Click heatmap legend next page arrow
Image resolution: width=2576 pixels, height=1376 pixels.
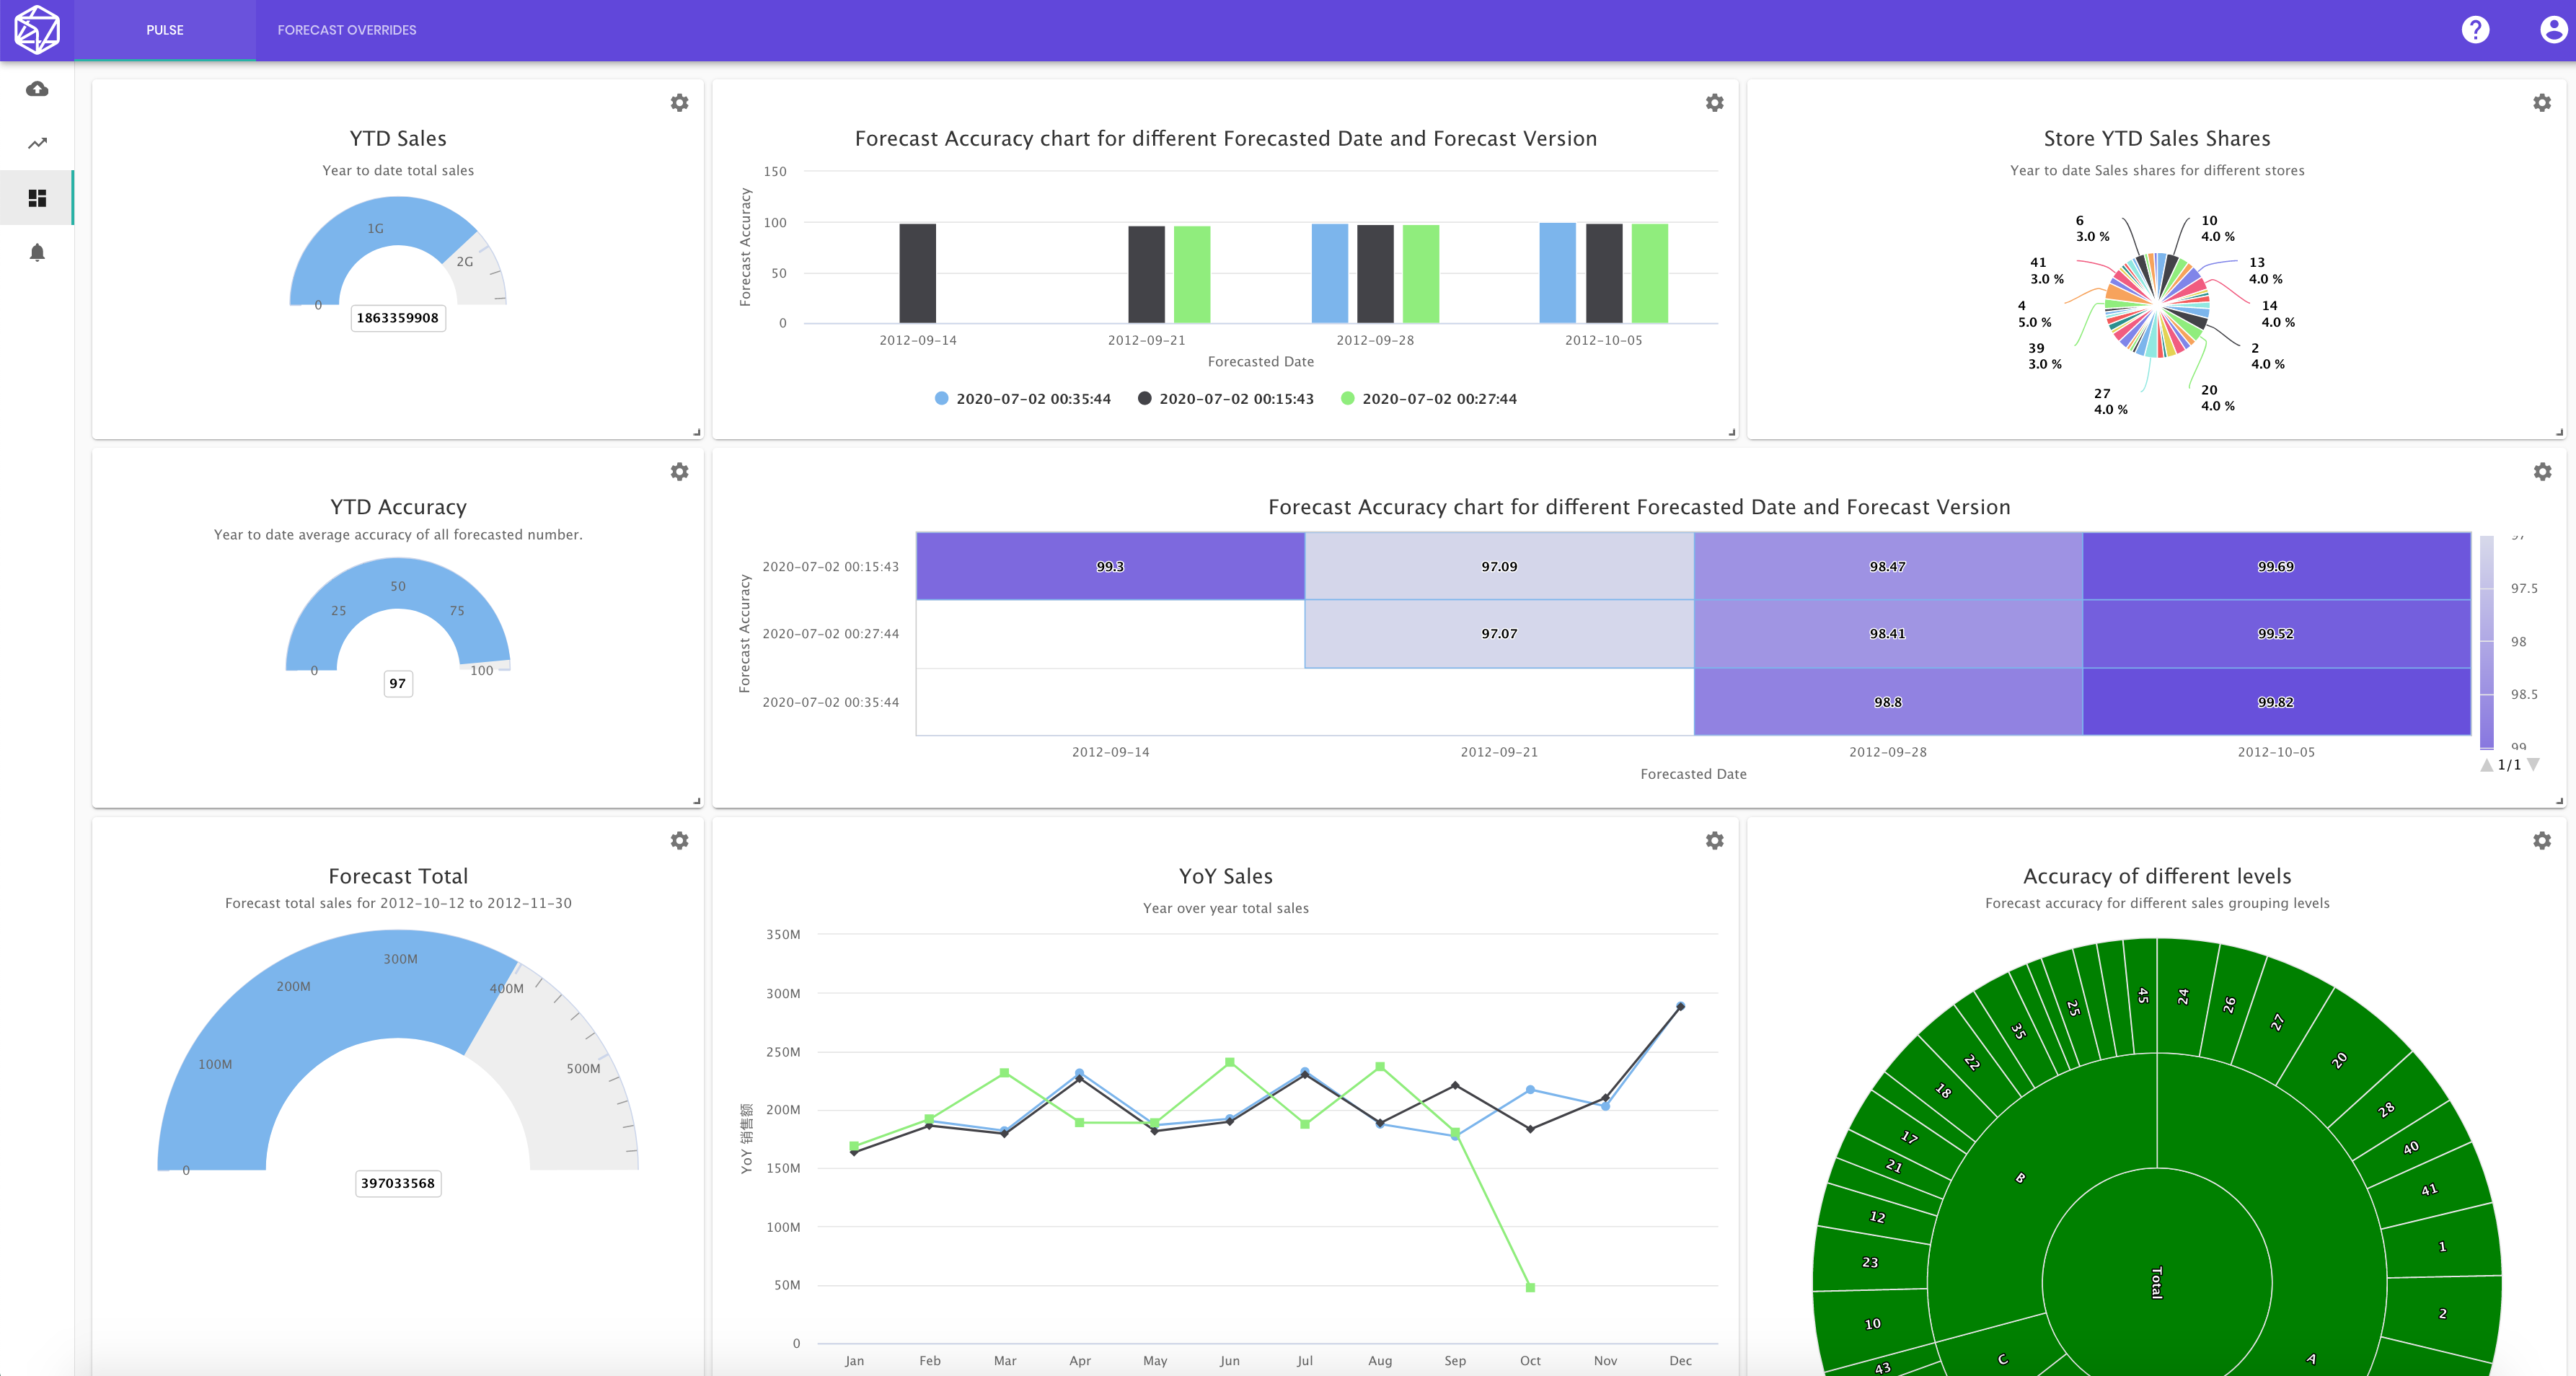pyautogui.click(x=2533, y=765)
